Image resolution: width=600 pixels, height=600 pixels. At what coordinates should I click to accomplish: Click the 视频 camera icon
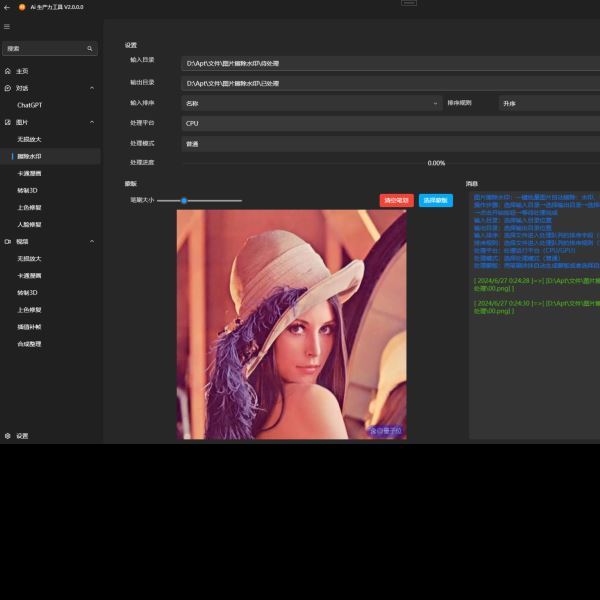pos(8,242)
